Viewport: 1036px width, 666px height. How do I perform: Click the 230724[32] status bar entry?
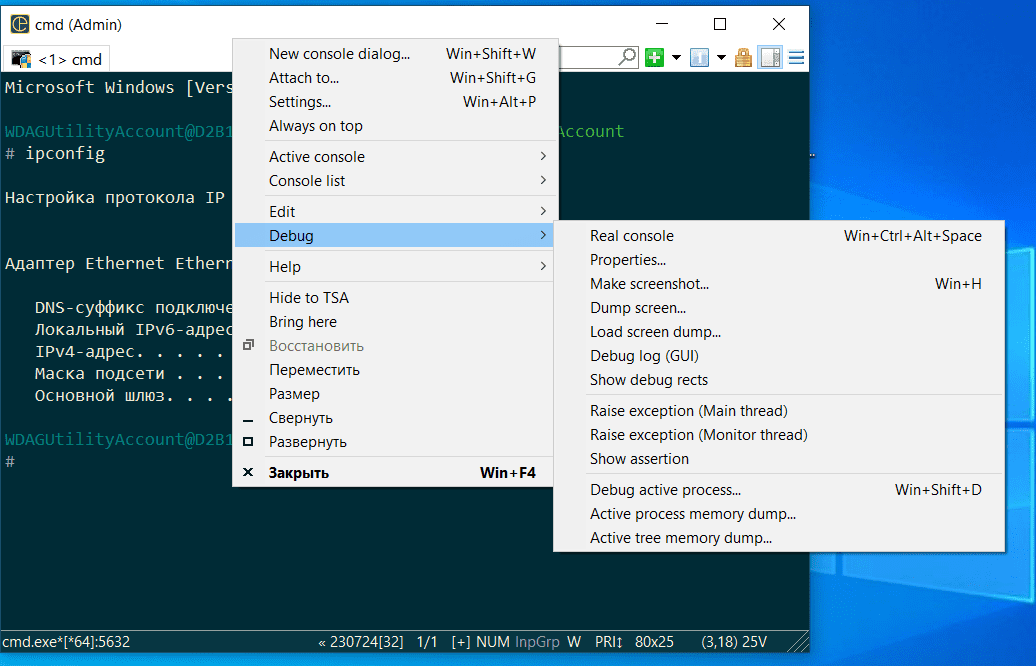point(361,642)
